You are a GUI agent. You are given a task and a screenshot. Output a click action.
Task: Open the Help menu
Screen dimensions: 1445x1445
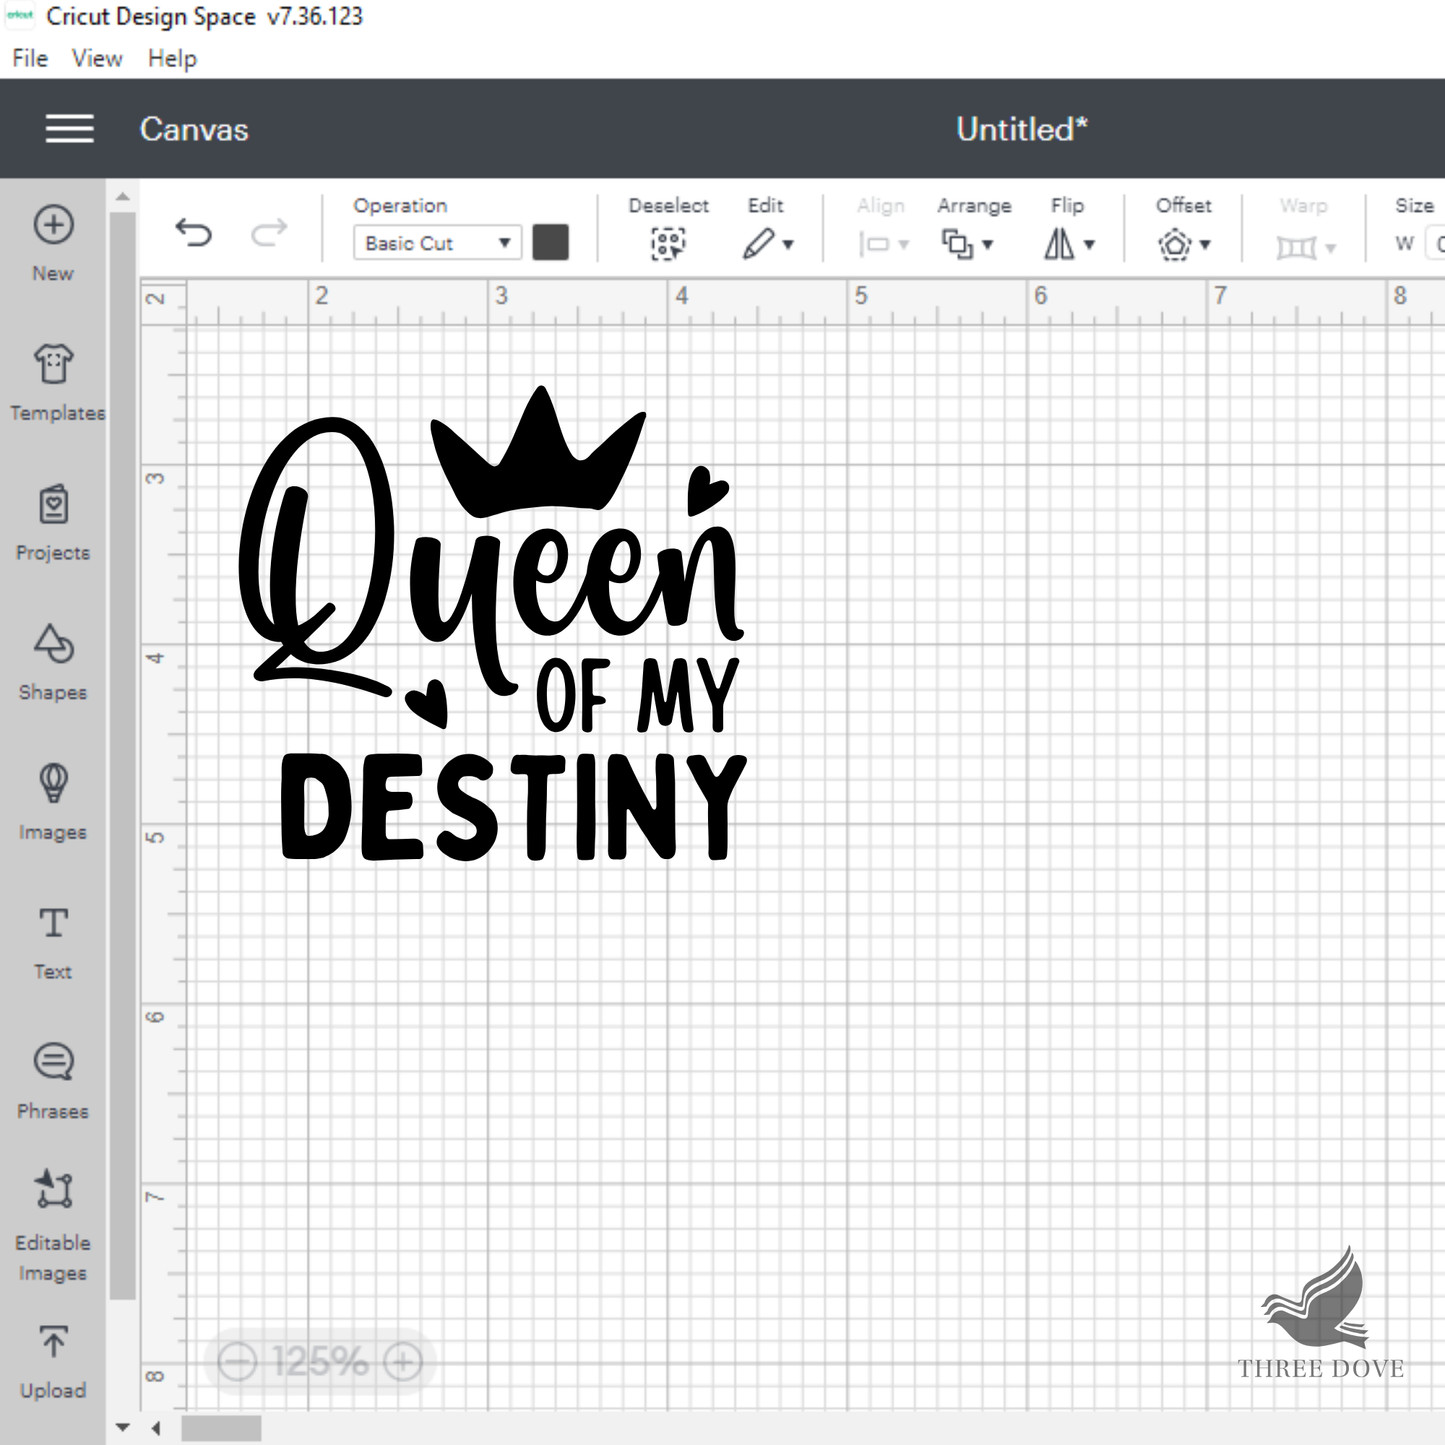172,58
